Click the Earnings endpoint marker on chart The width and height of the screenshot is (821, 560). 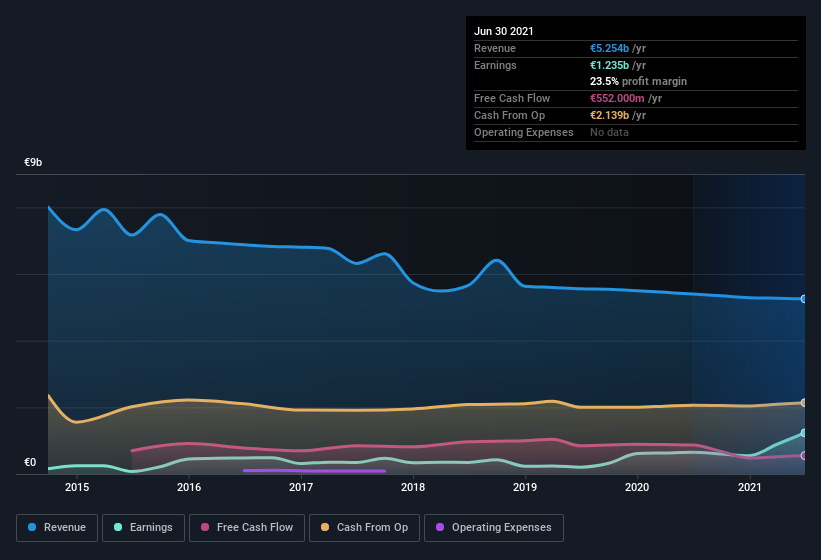[x=803, y=433]
